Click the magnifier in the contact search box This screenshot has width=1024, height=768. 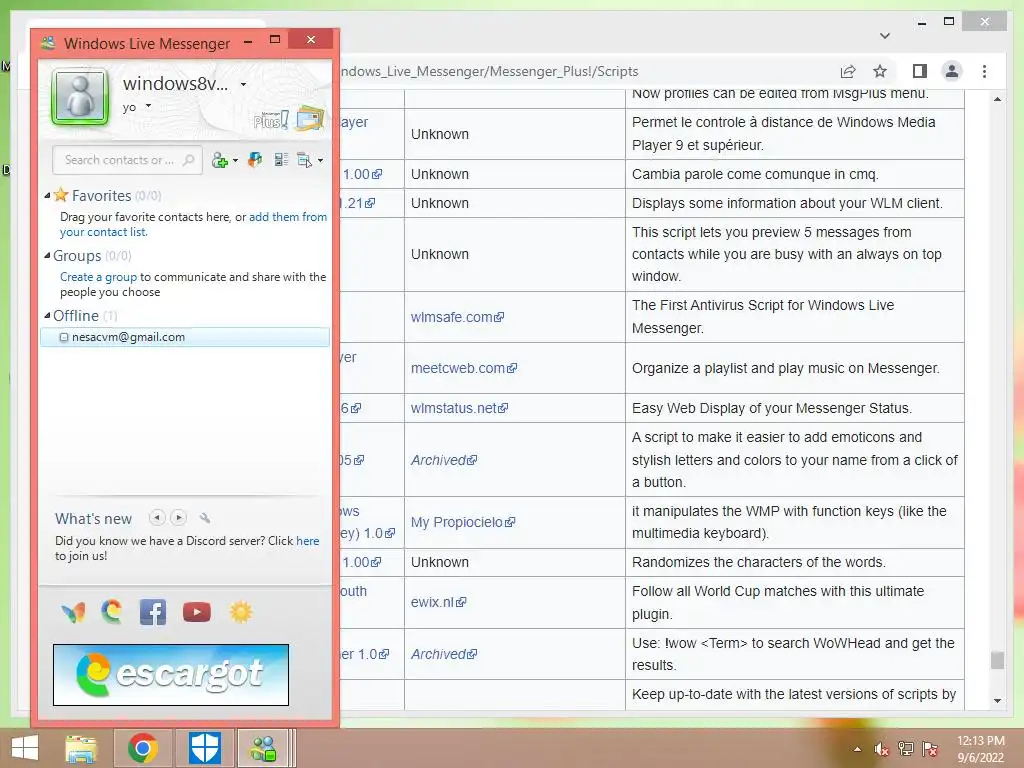(189, 160)
